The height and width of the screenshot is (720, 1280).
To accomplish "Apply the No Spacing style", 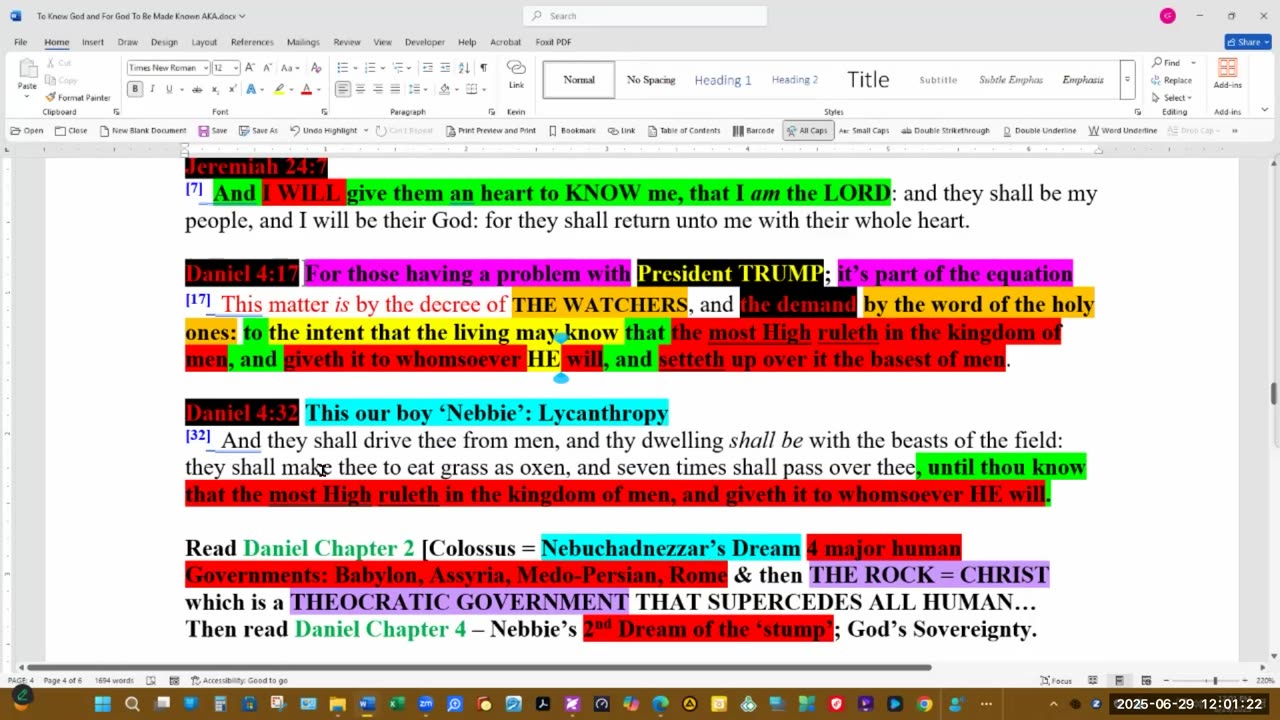I will tap(651, 80).
